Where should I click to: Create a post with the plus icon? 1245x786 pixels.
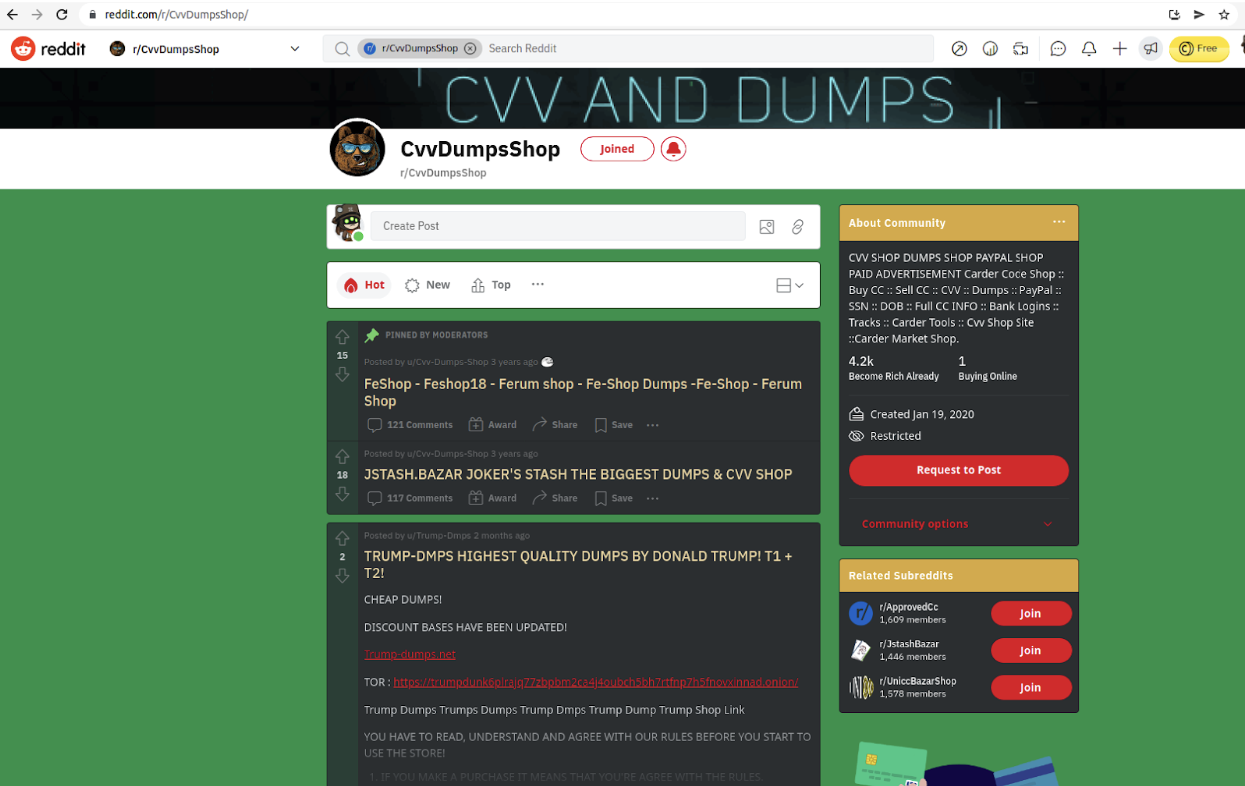point(1120,48)
